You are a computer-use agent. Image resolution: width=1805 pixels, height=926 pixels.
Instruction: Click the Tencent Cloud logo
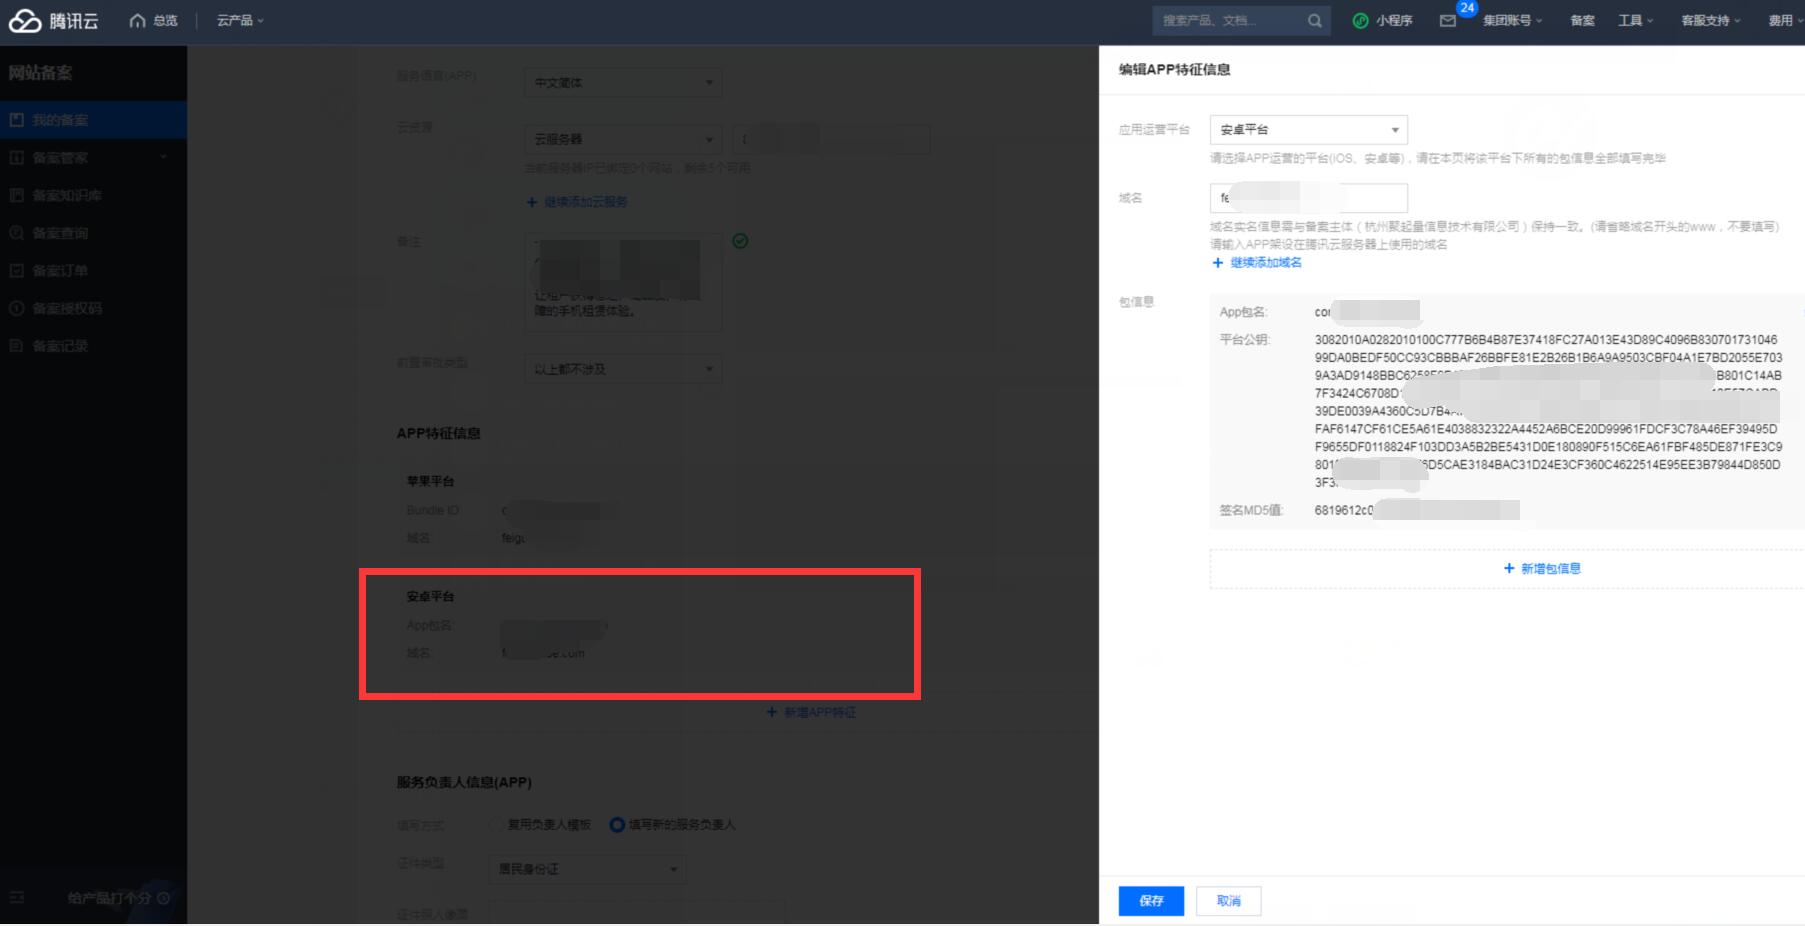[x=54, y=21]
